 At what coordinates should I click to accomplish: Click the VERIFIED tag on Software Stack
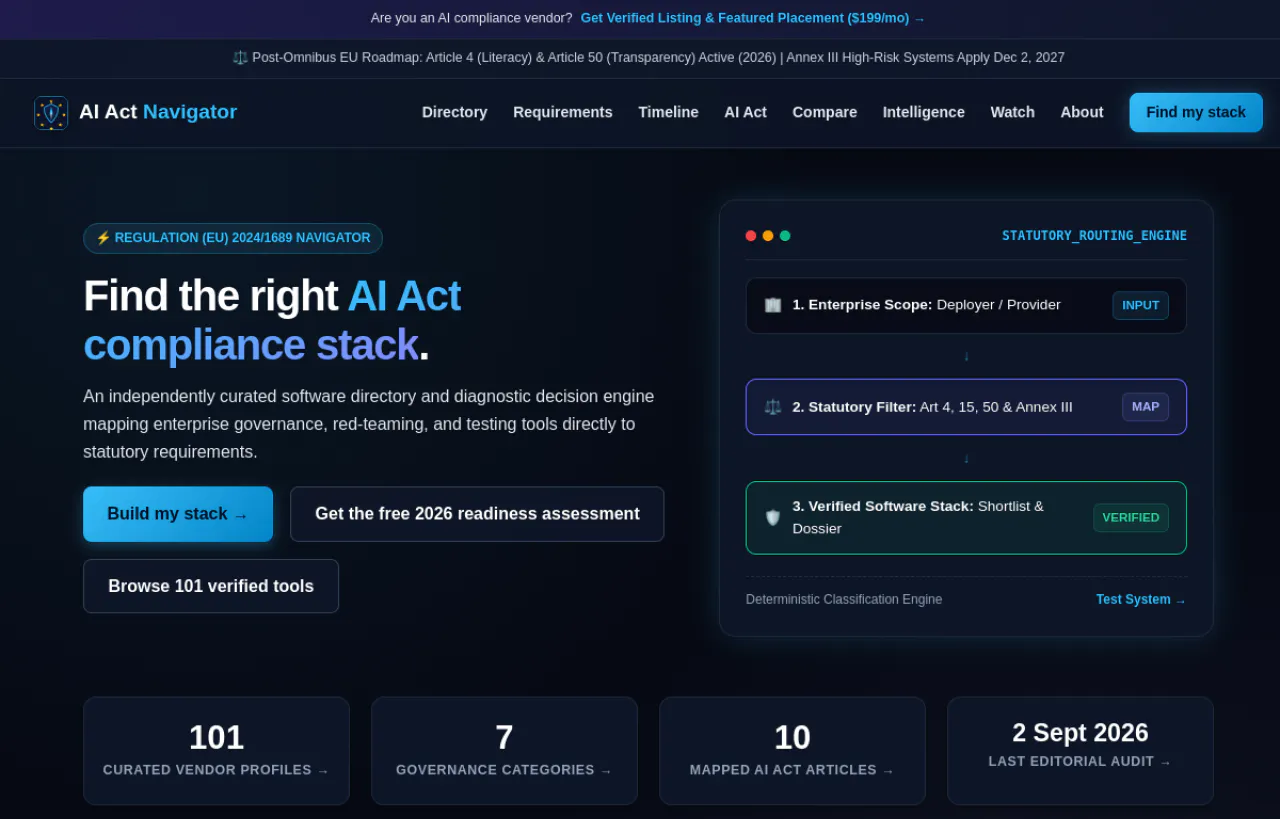[1131, 518]
